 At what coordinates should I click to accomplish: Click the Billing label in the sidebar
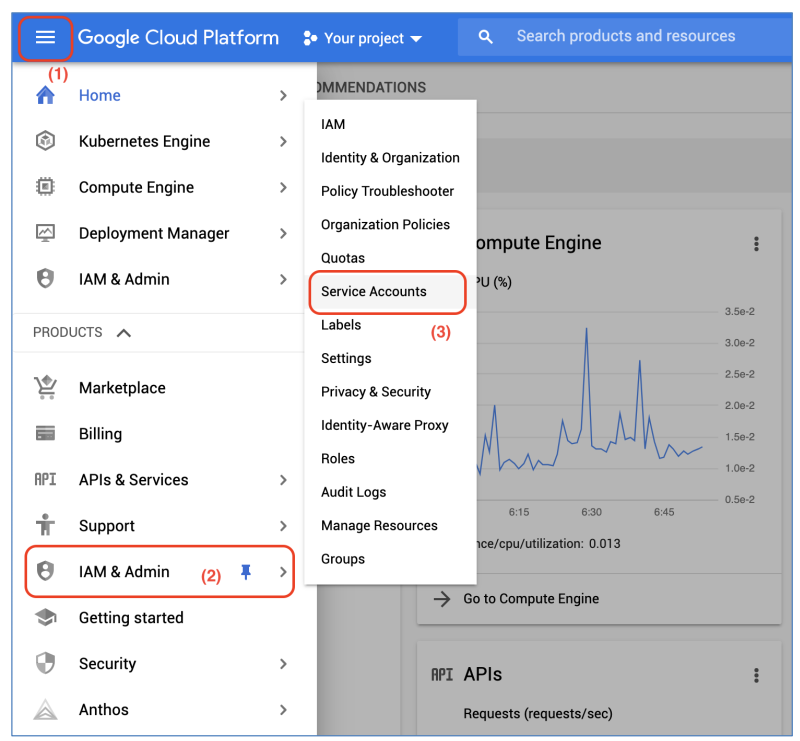click(100, 434)
